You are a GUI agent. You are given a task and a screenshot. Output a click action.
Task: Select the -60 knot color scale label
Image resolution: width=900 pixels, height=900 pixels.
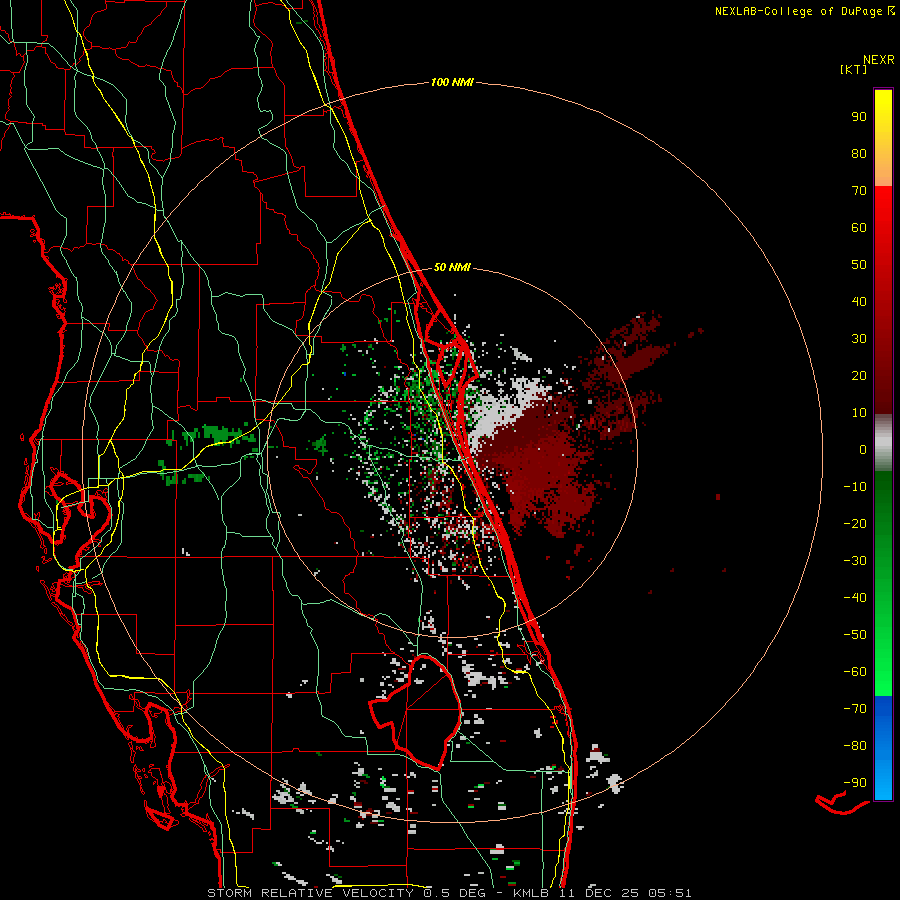coord(855,672)
